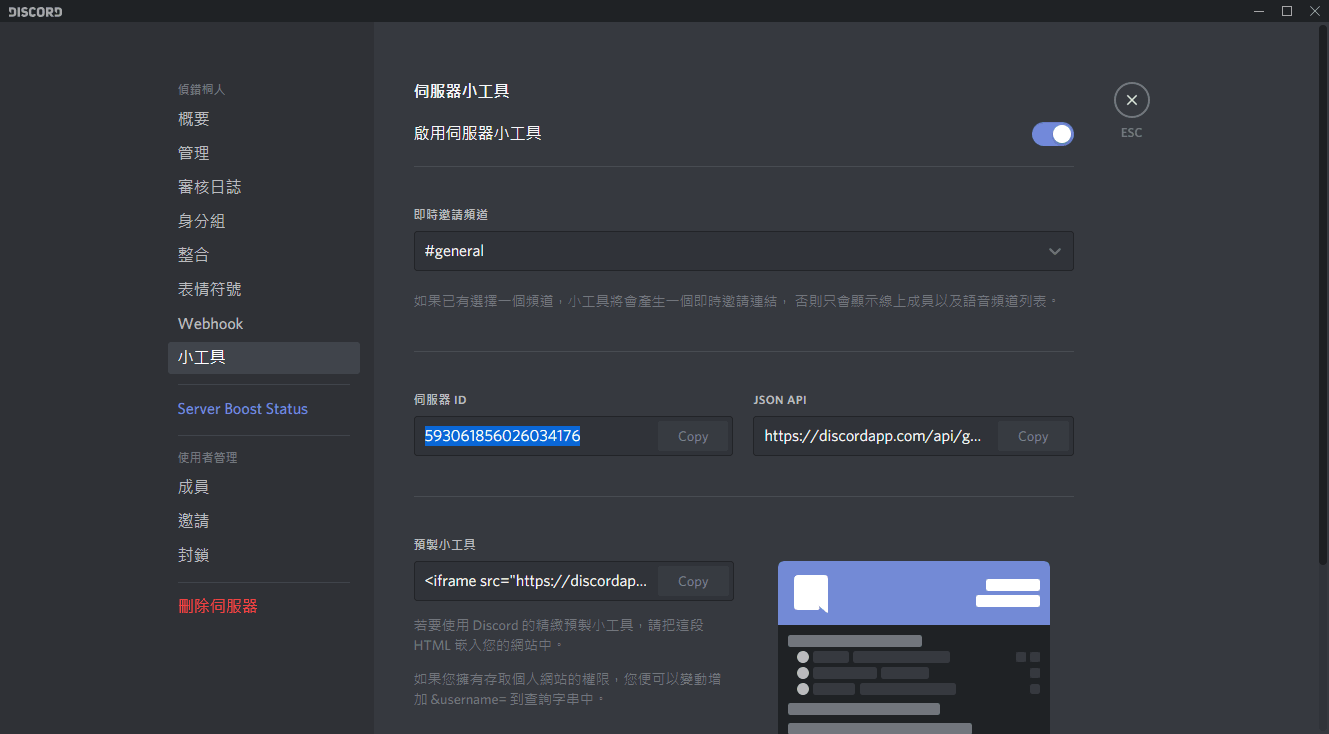Click the 伺服器小工具 heading text
The image size is (1329, 734).
(x=462, y=91)
